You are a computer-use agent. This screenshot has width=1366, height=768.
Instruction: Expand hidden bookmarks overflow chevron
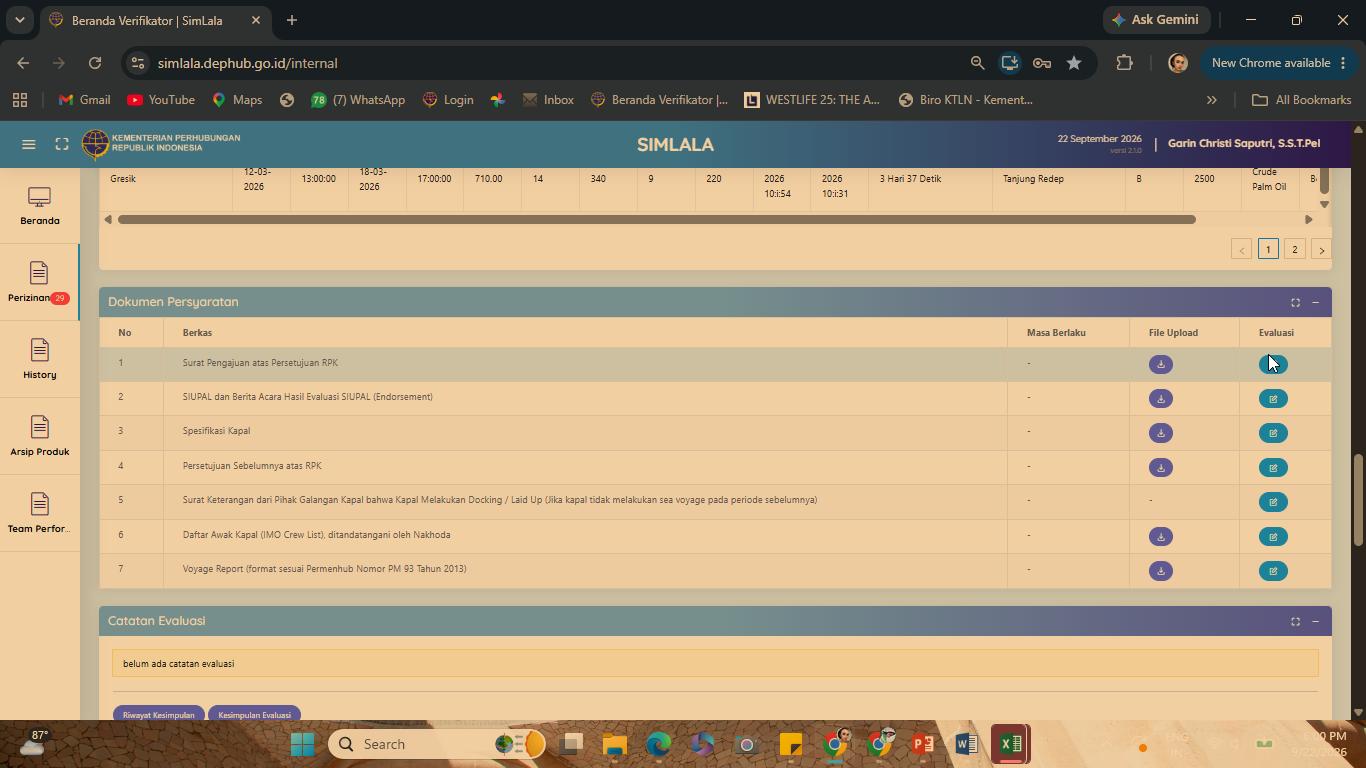pyautogui.click(x=1211, y=100)
